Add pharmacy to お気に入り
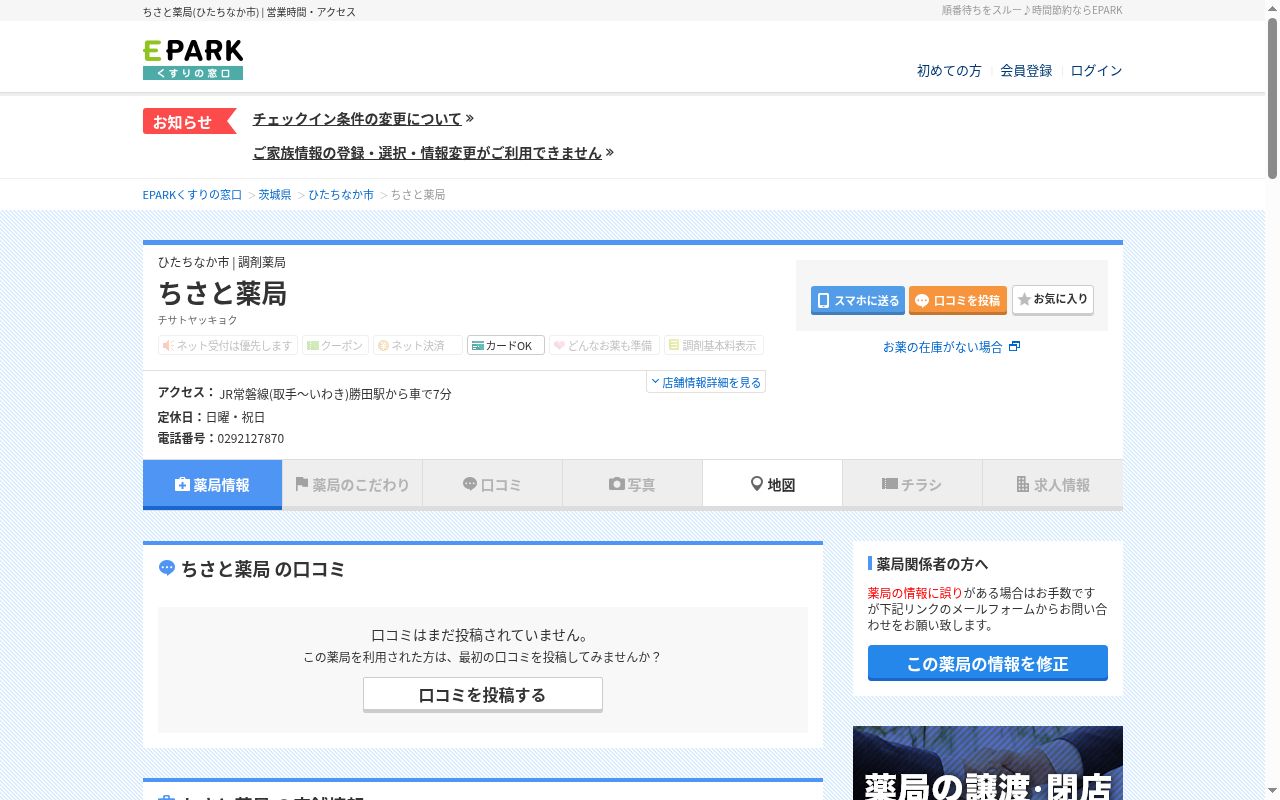 click(x=1053, y=300)
